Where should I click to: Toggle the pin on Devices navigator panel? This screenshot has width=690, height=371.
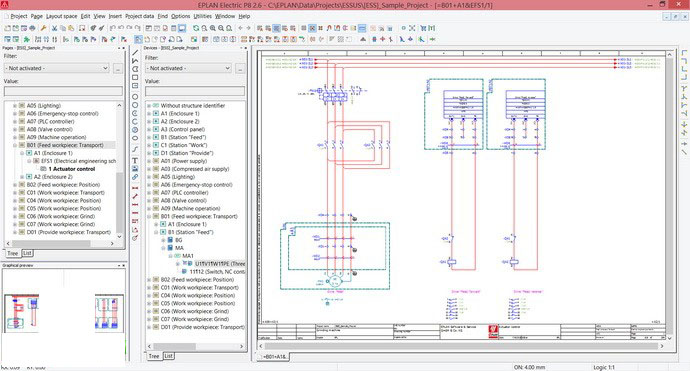click(x=241, y=48)
